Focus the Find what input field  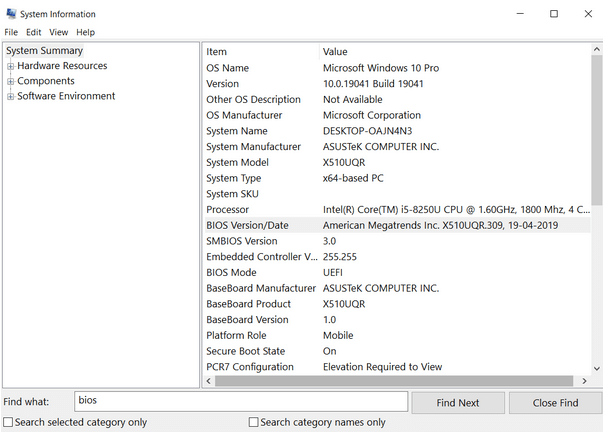coord(241,401)
